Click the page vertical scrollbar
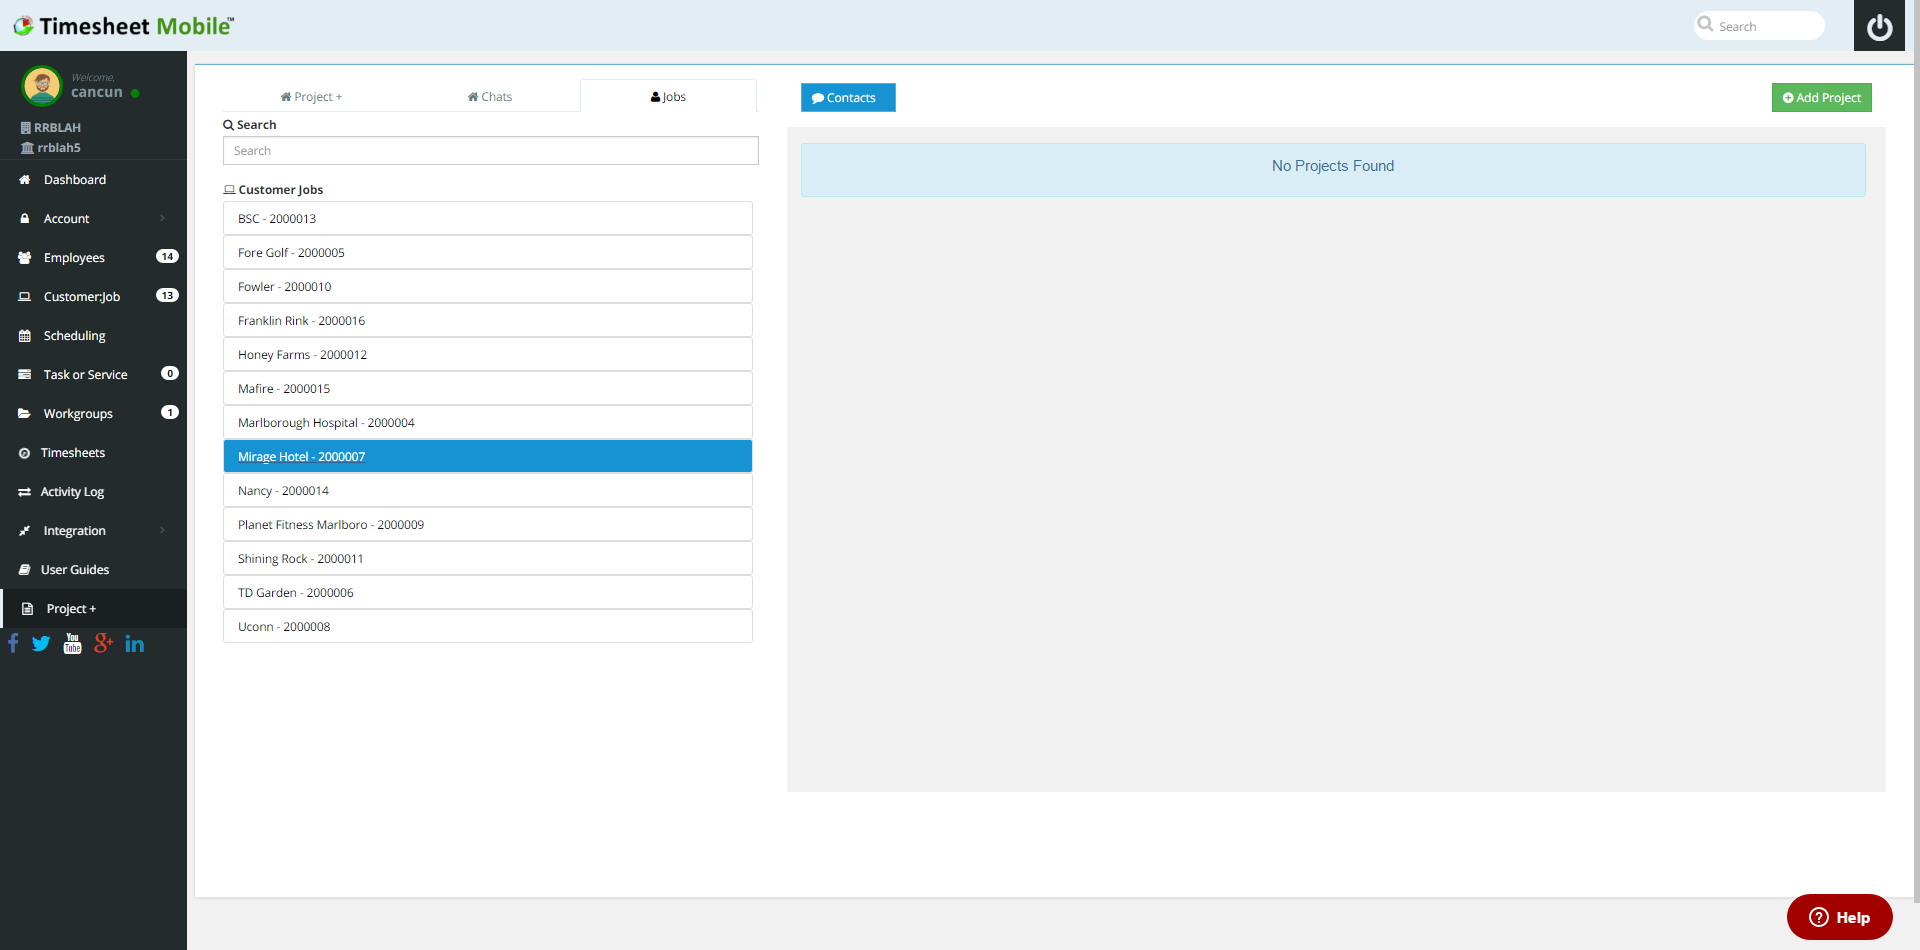Viewport: 1920px width, 950px height. click(1915, 450)
